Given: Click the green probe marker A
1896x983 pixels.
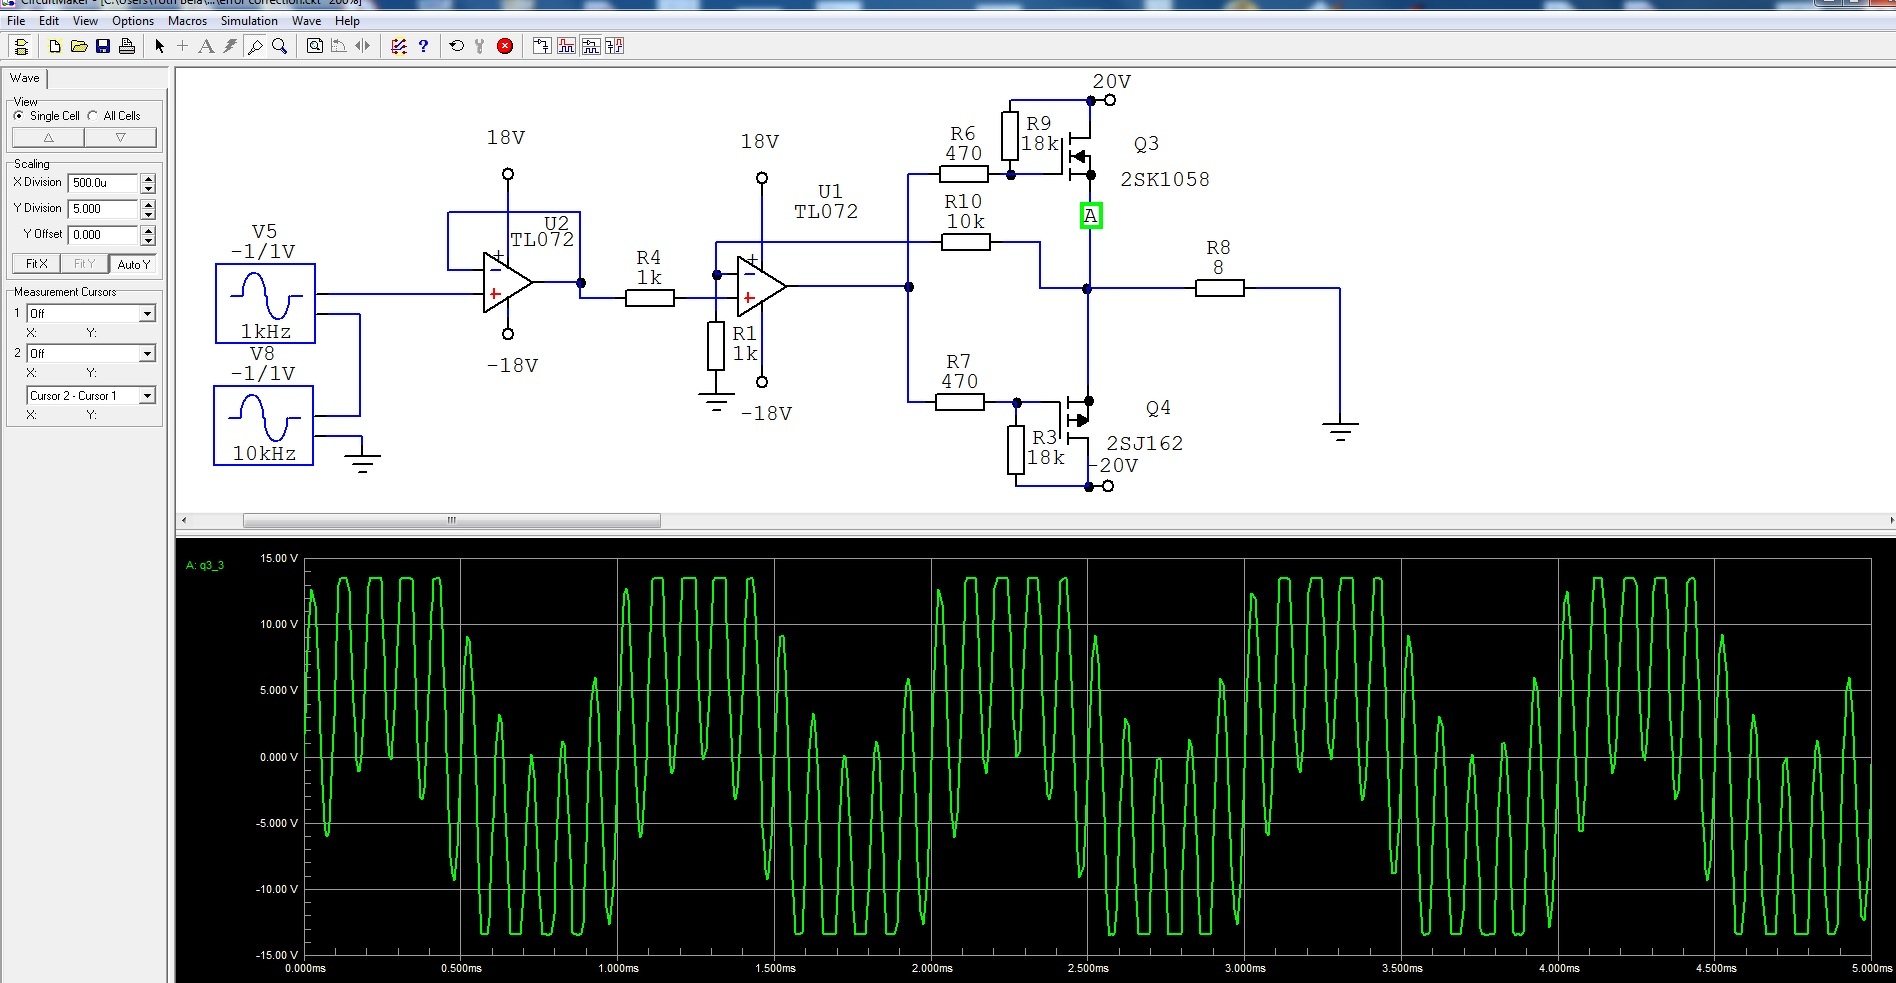Looking at the screenshot, I should (x=1091, y=215).
